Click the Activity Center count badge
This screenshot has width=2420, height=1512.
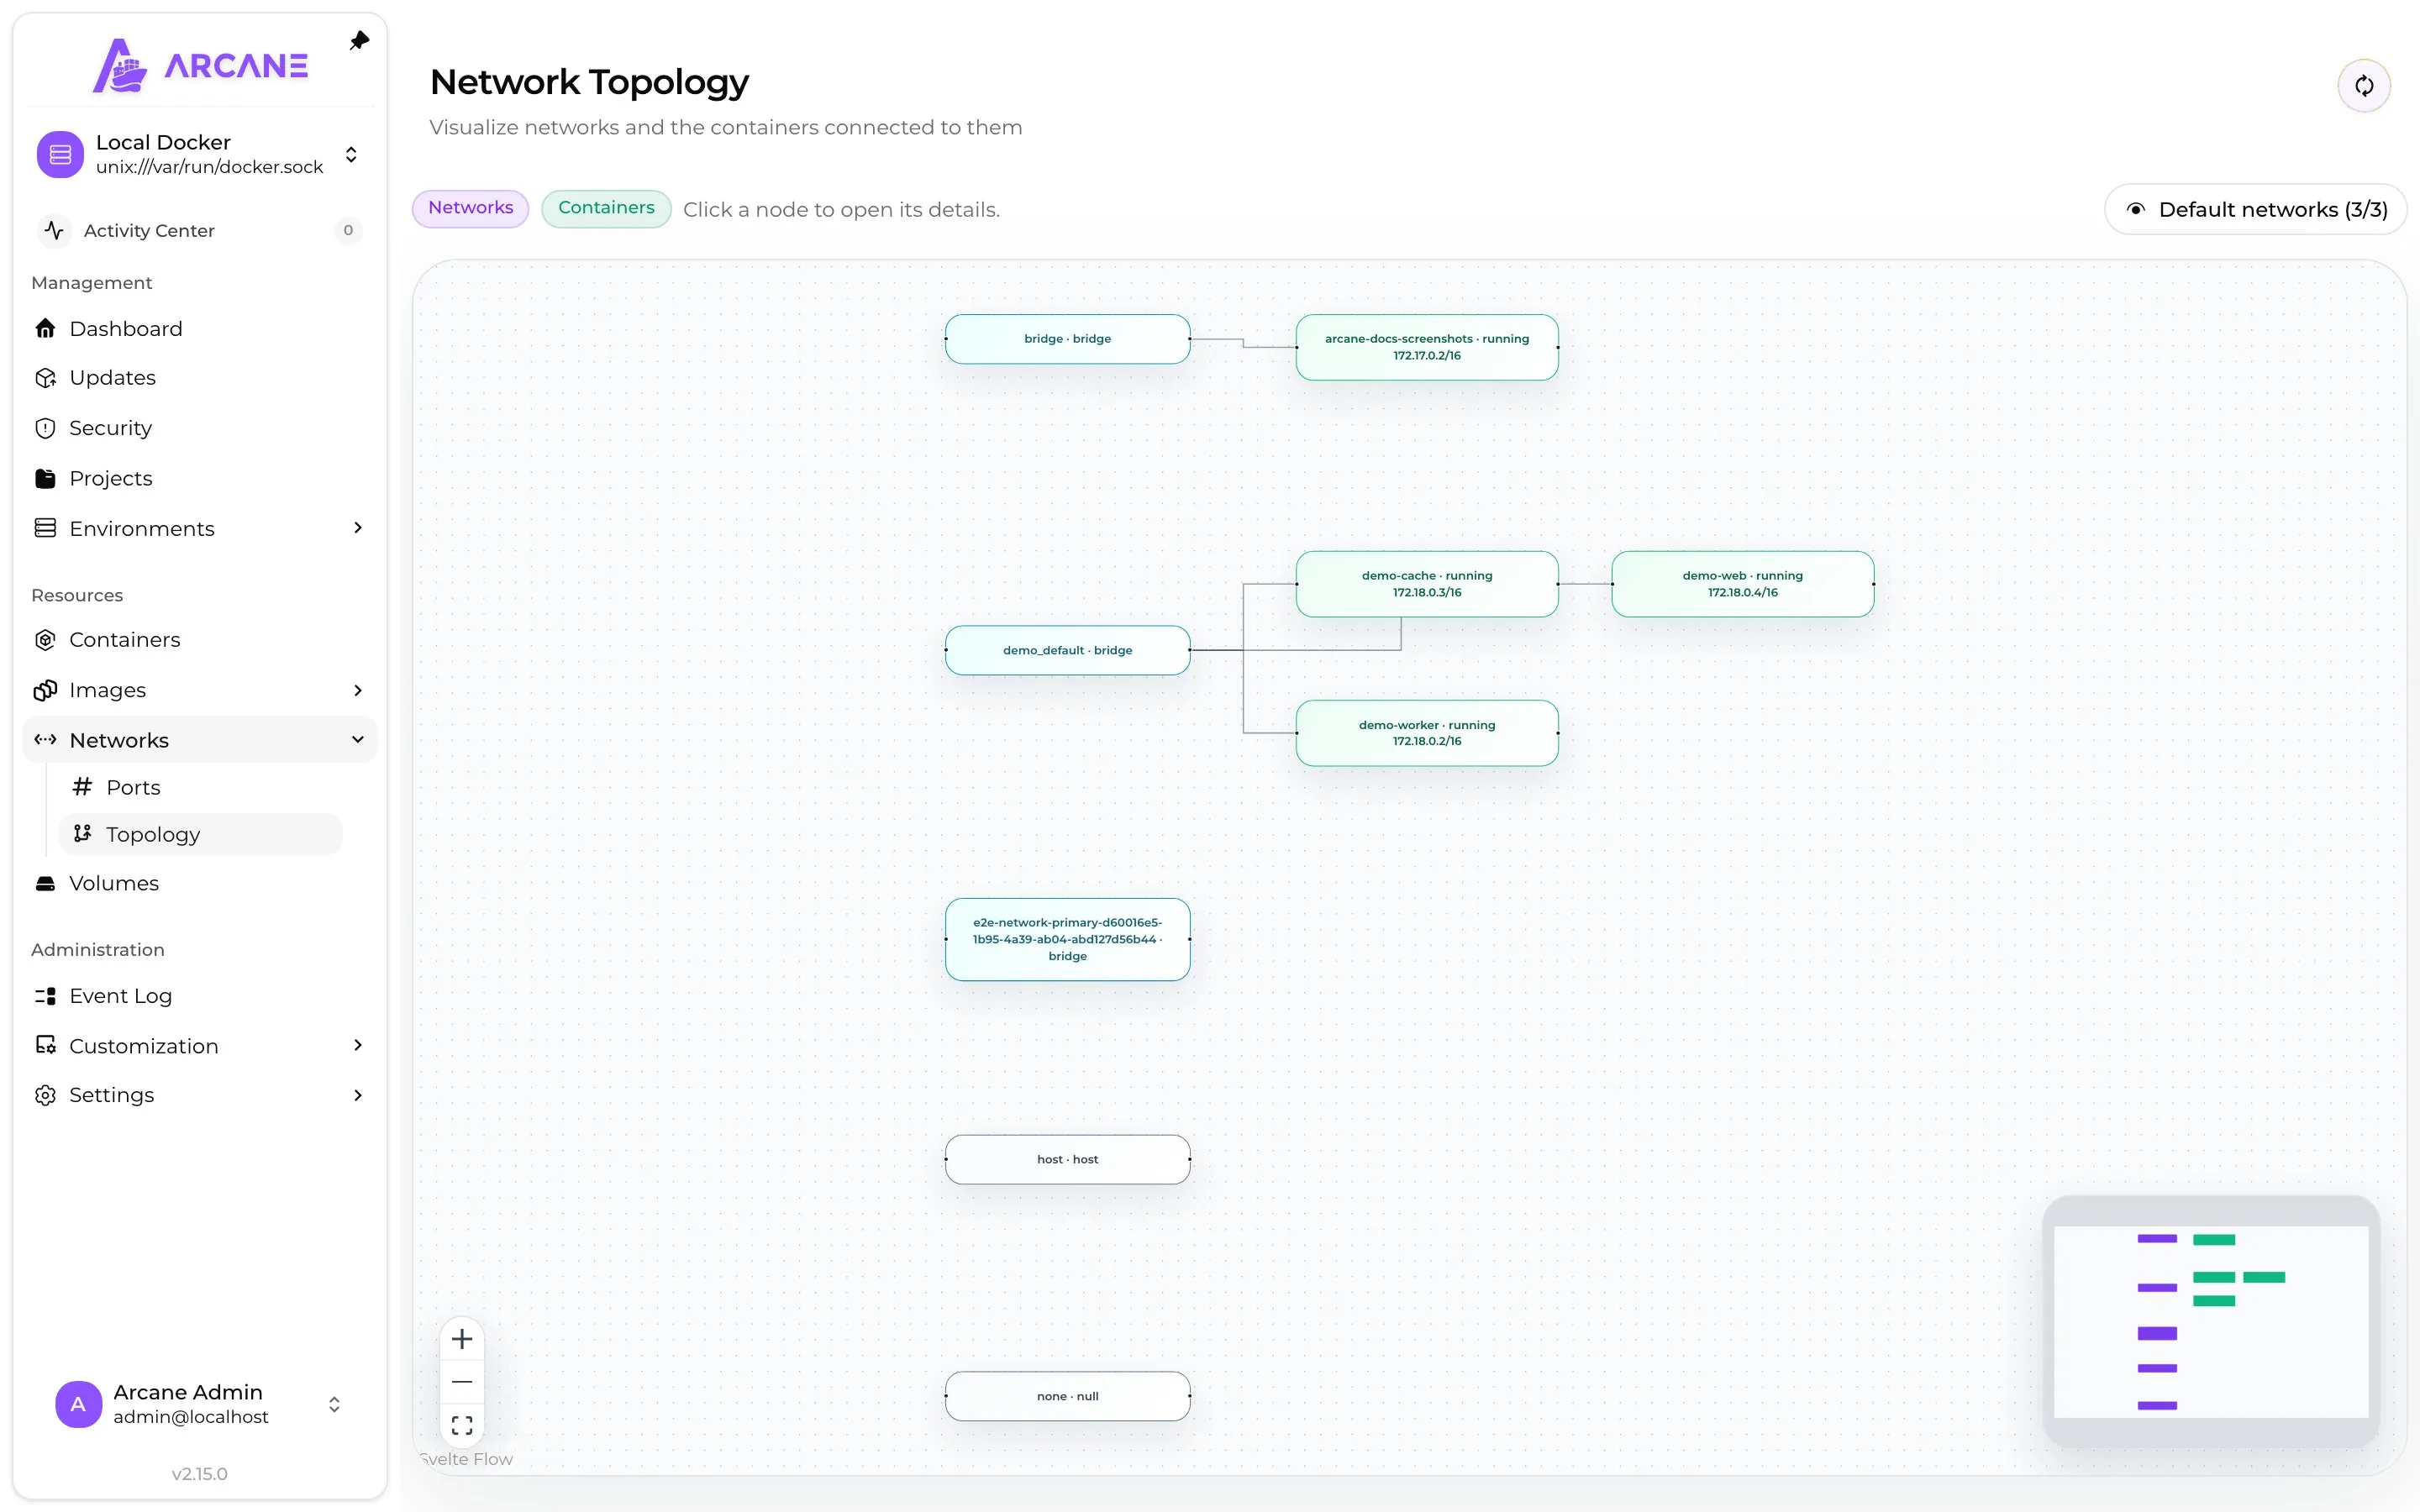pos(348,230)
